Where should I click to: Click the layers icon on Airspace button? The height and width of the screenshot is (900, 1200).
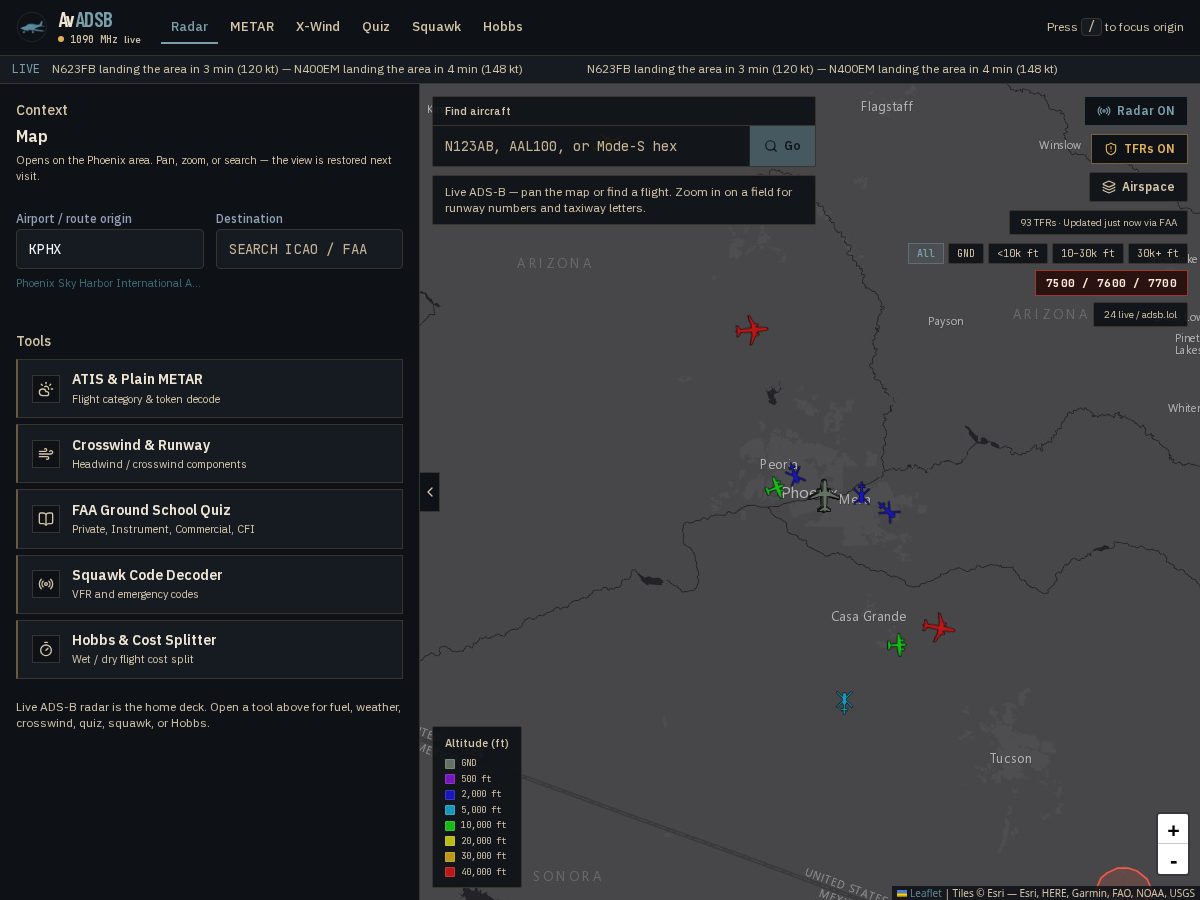point(1109,187)
